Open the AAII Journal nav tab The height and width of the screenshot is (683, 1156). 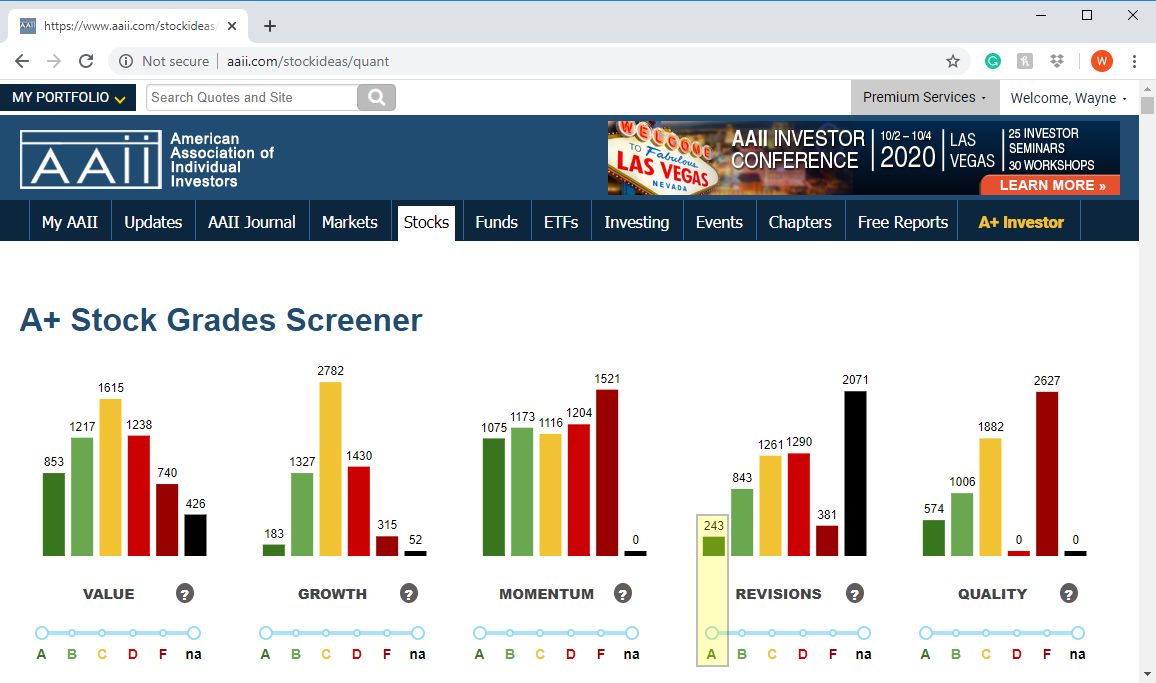251,222
